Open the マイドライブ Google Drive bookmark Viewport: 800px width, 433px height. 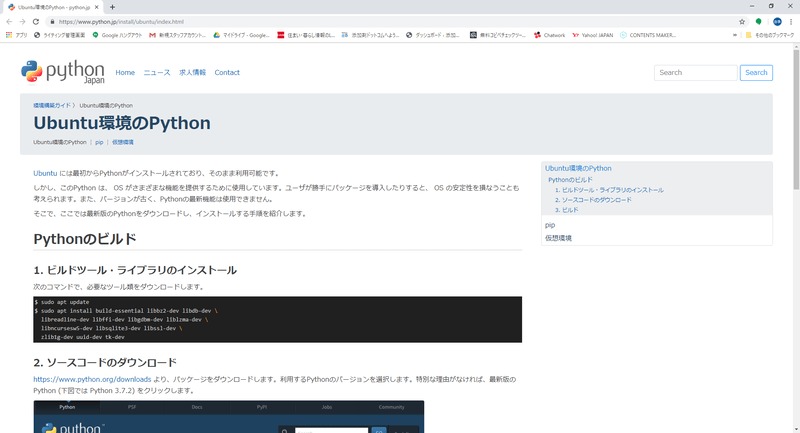(x=241, y=35)
